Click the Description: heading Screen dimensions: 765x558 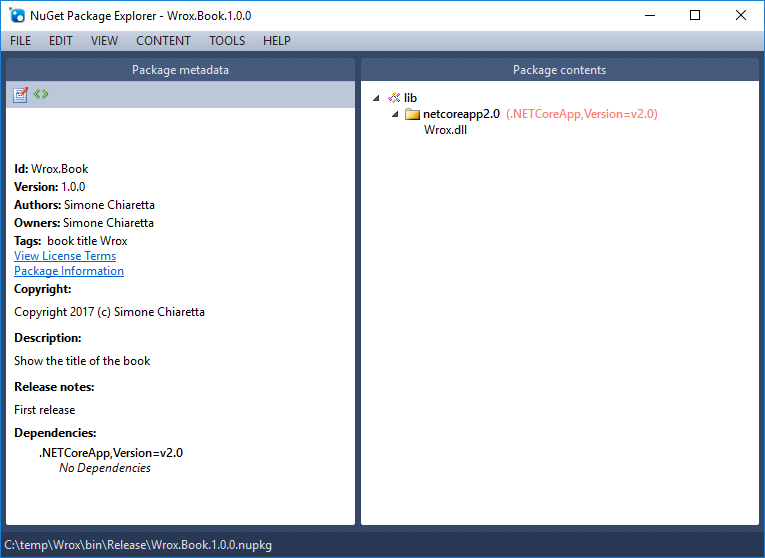[48, 338]
